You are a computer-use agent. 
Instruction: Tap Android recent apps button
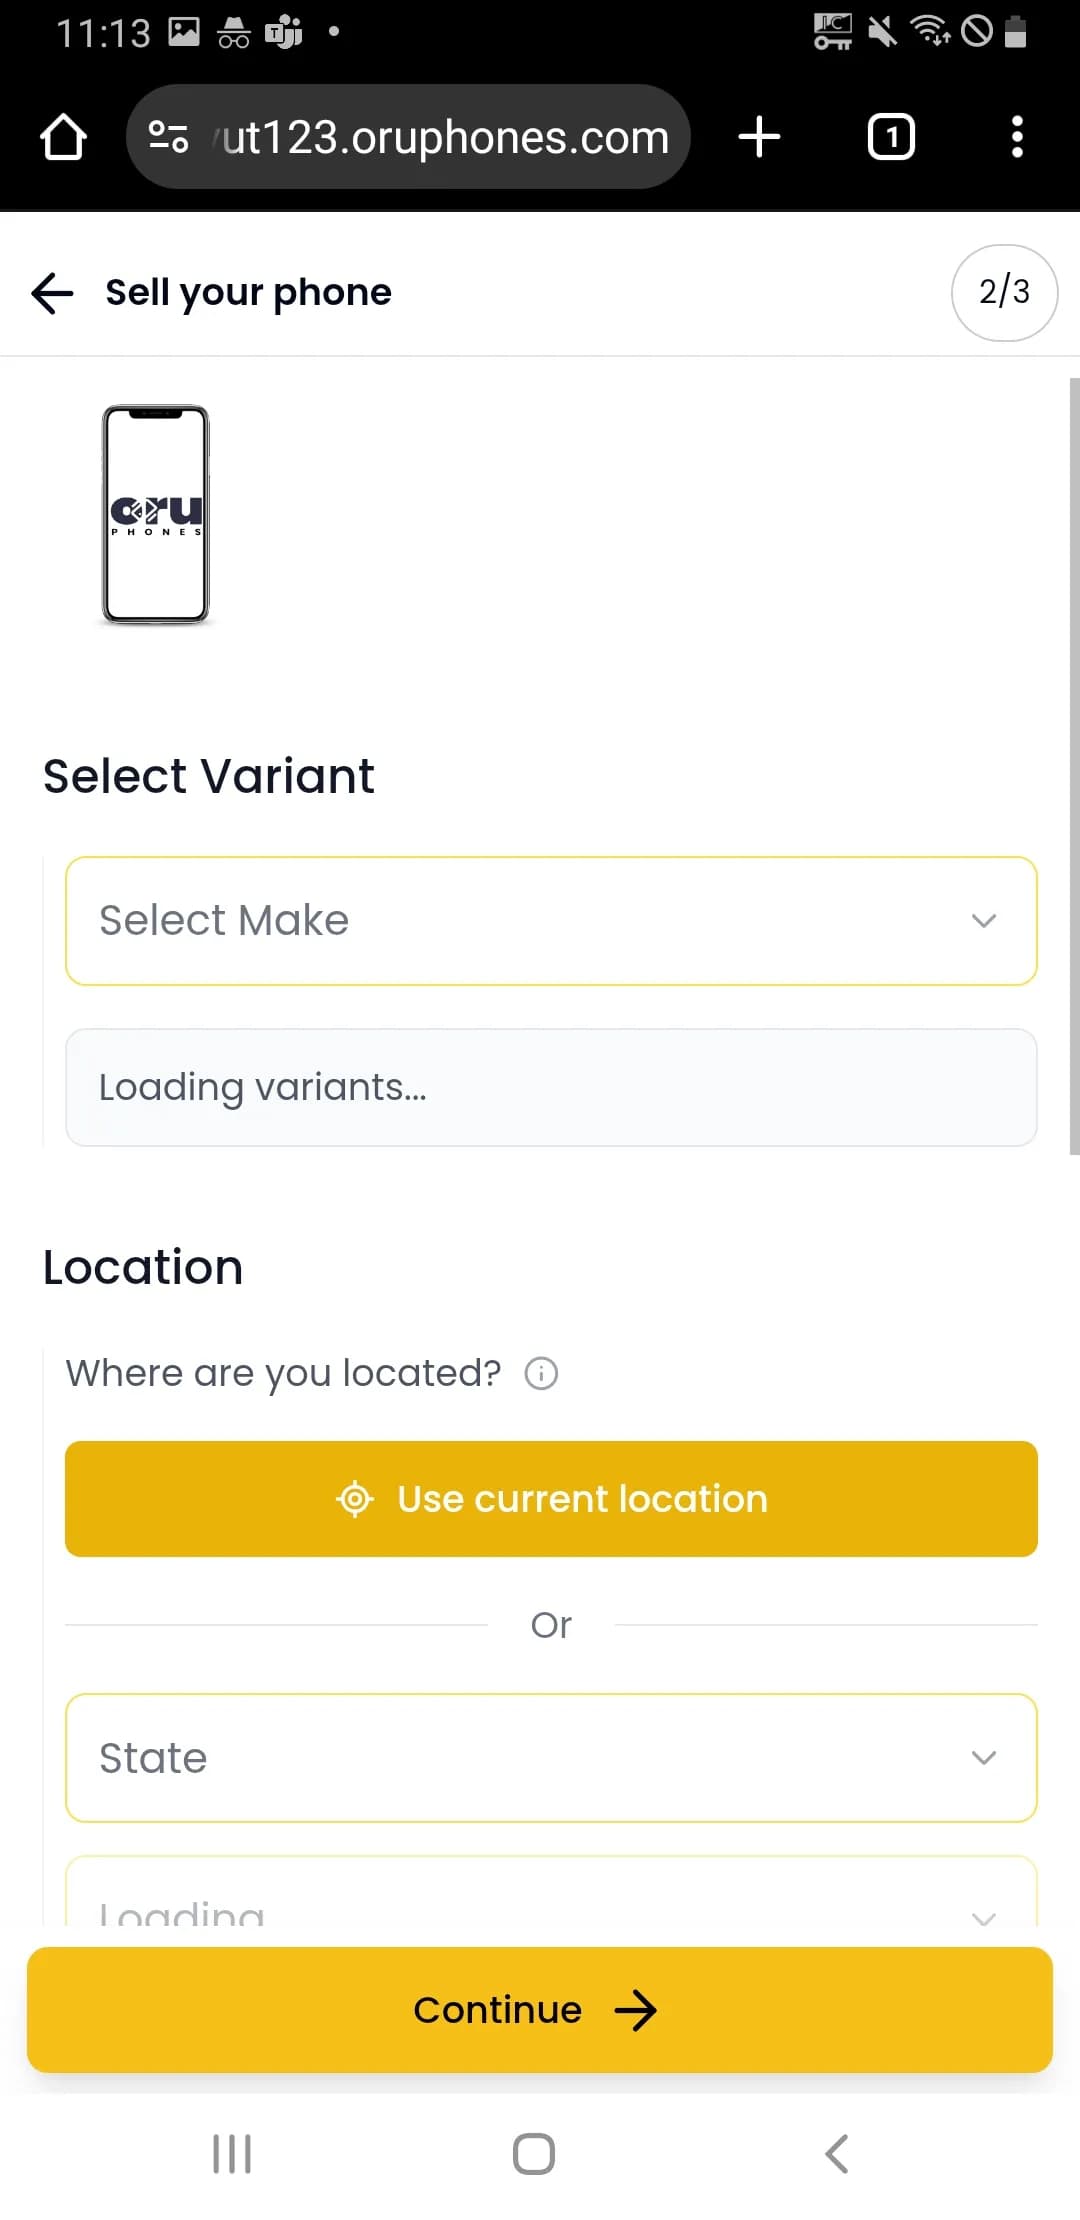pos(232,2154)
